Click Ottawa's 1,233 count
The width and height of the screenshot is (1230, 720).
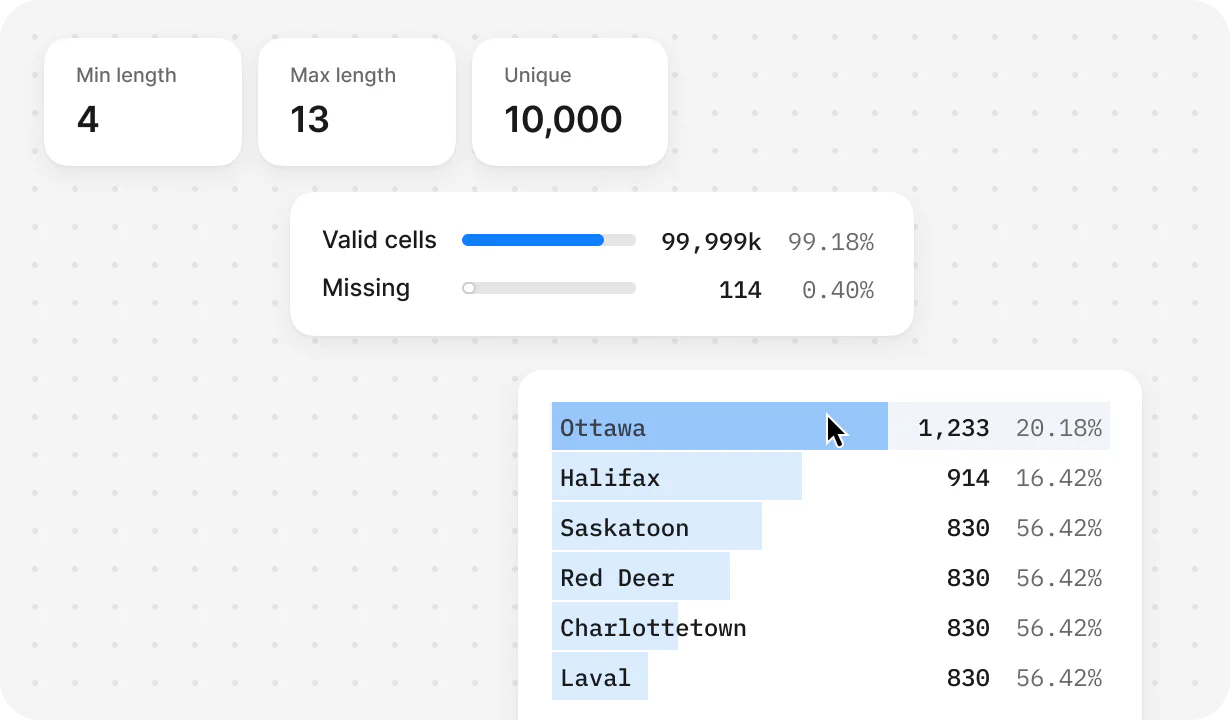(953, 428)
